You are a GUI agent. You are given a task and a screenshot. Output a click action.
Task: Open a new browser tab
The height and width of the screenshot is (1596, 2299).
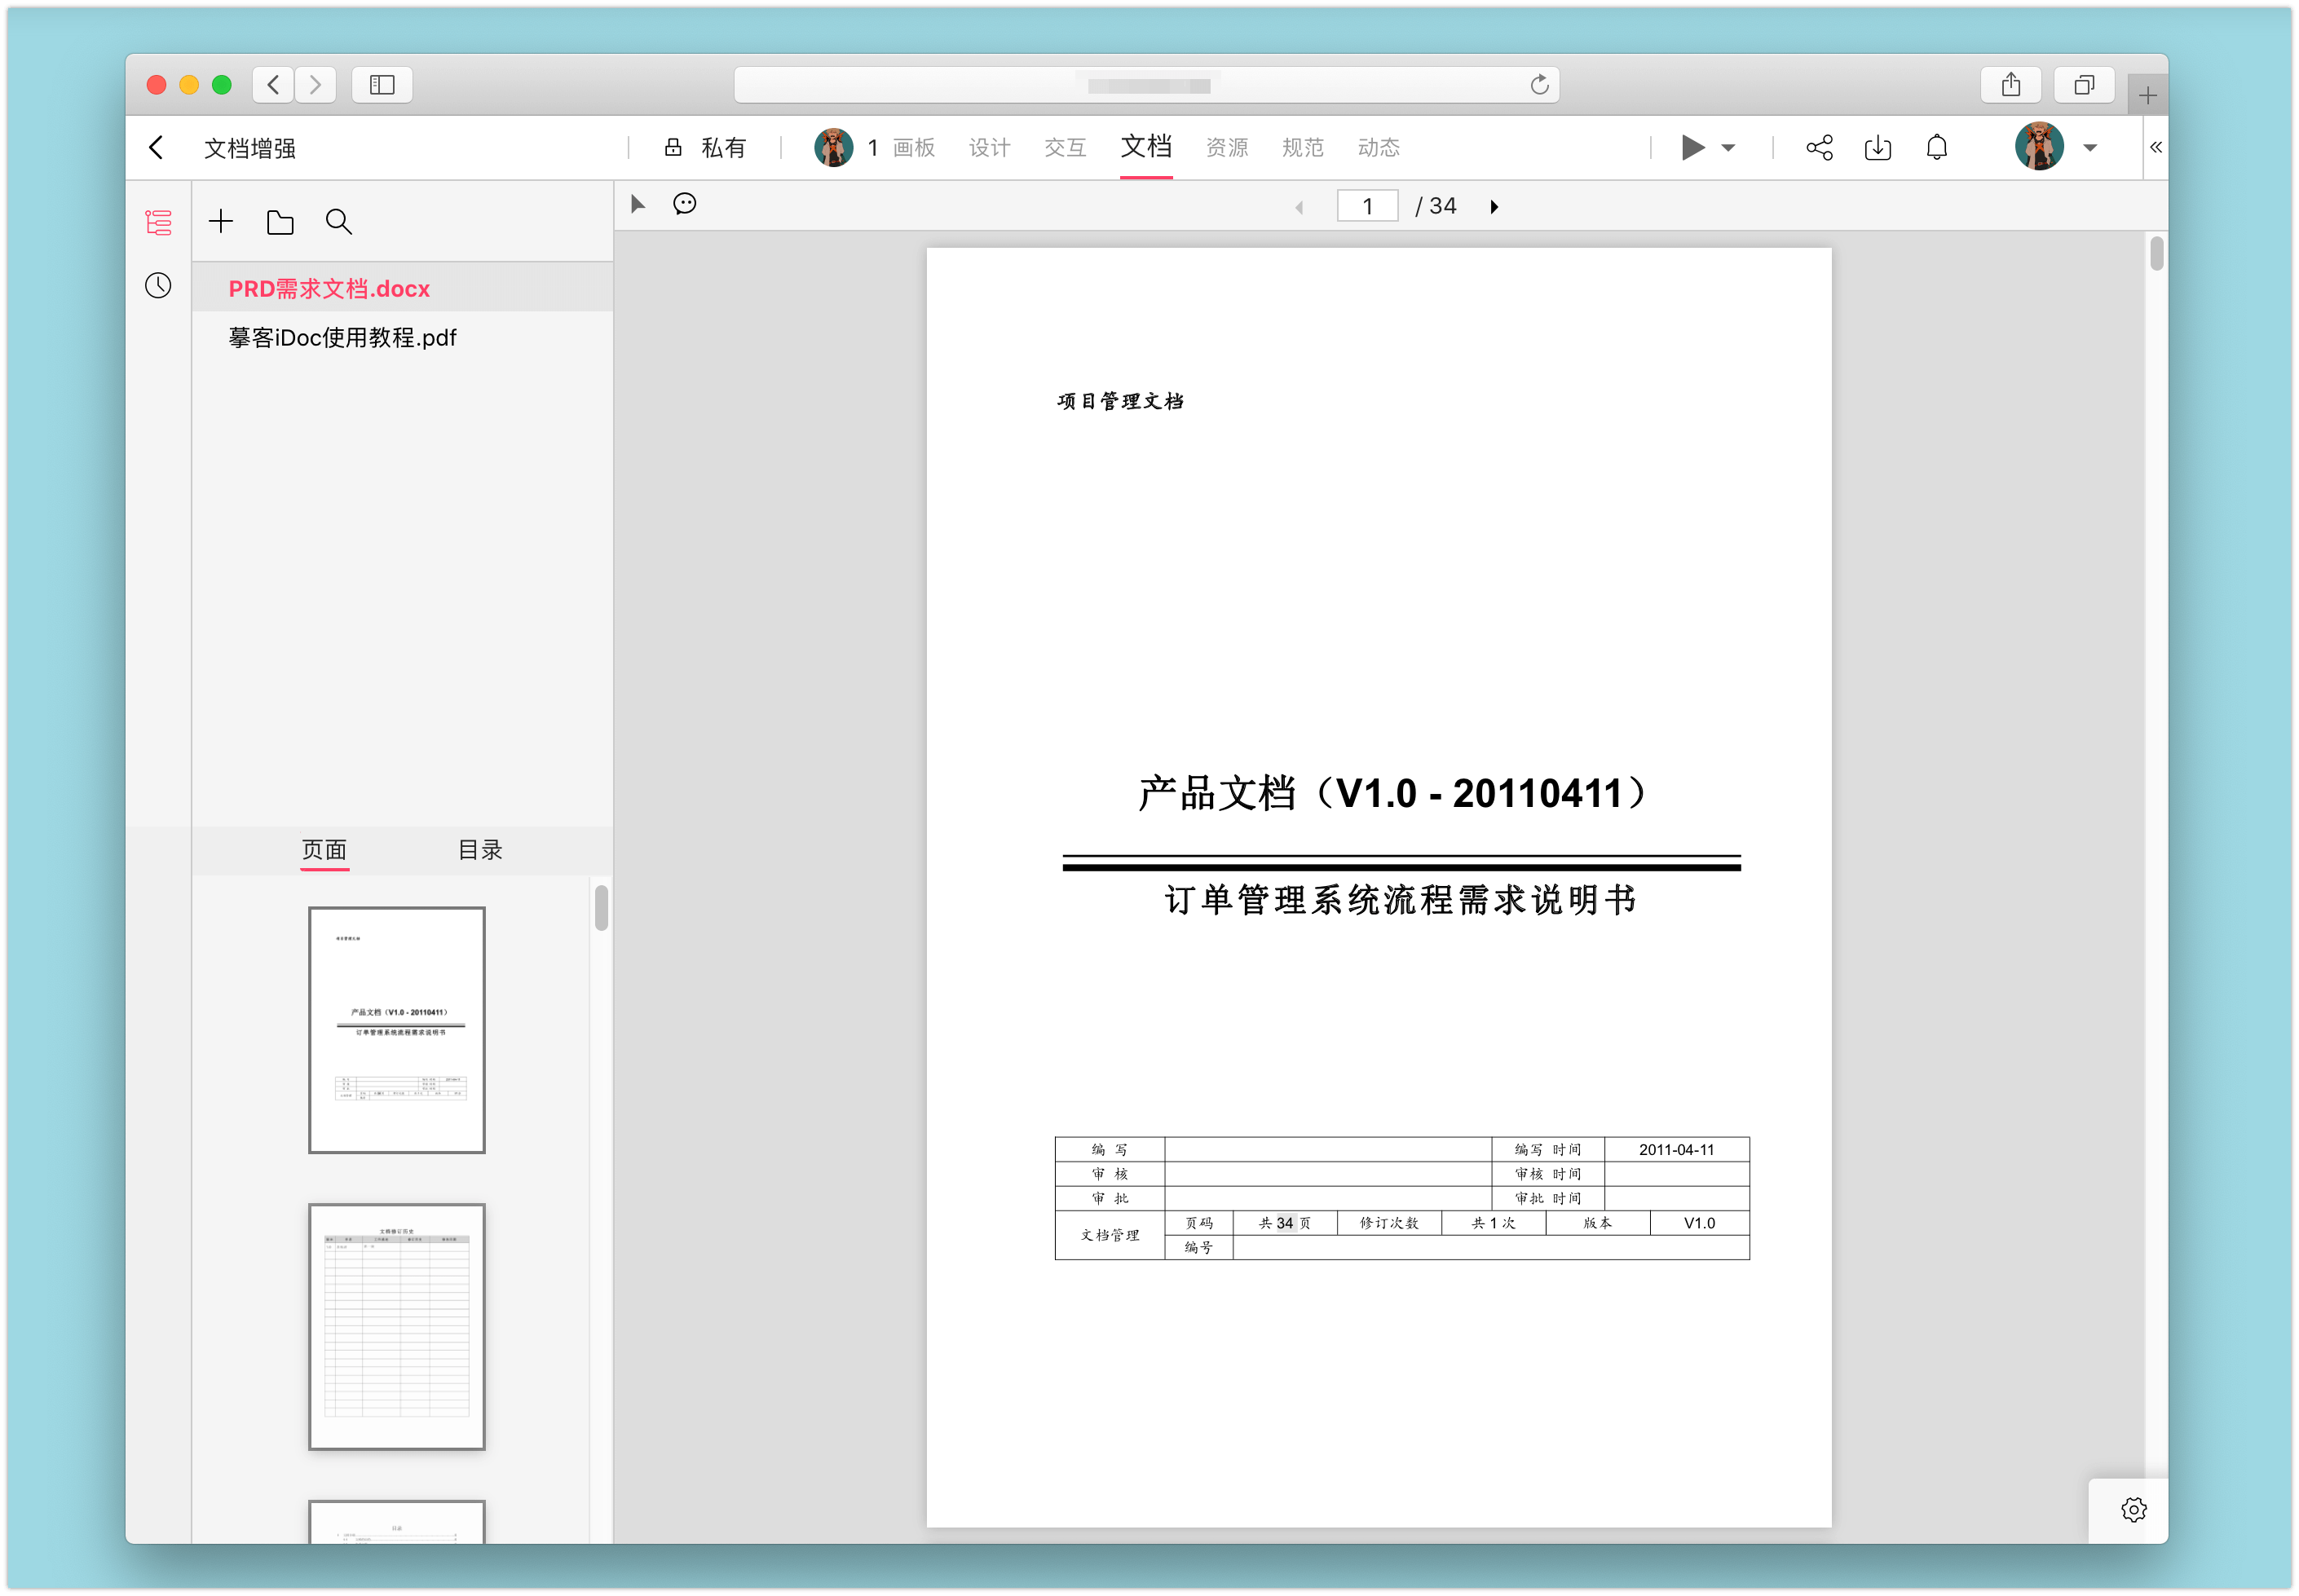point(2147,96)
